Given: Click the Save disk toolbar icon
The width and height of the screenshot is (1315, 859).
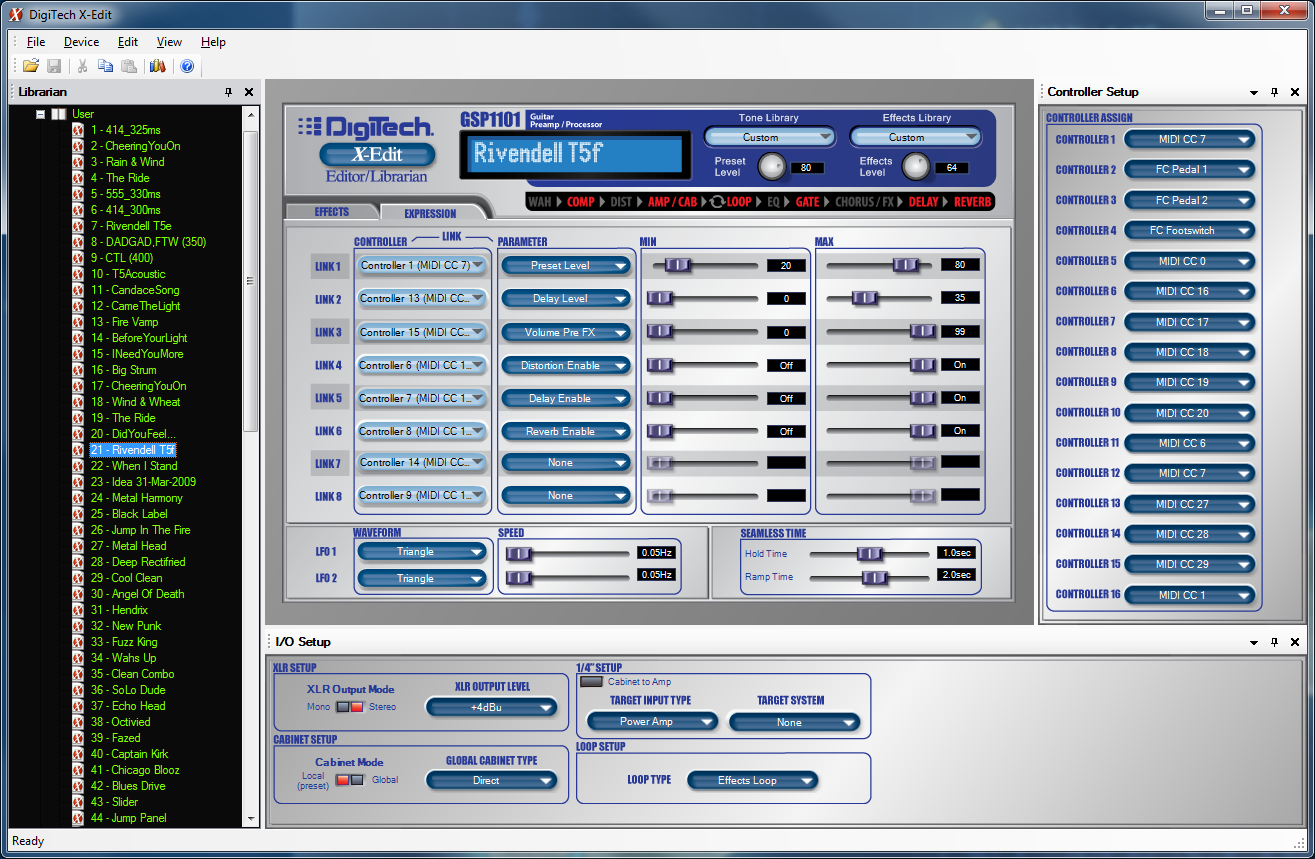Looking at the screenshot, I should 54,66.
